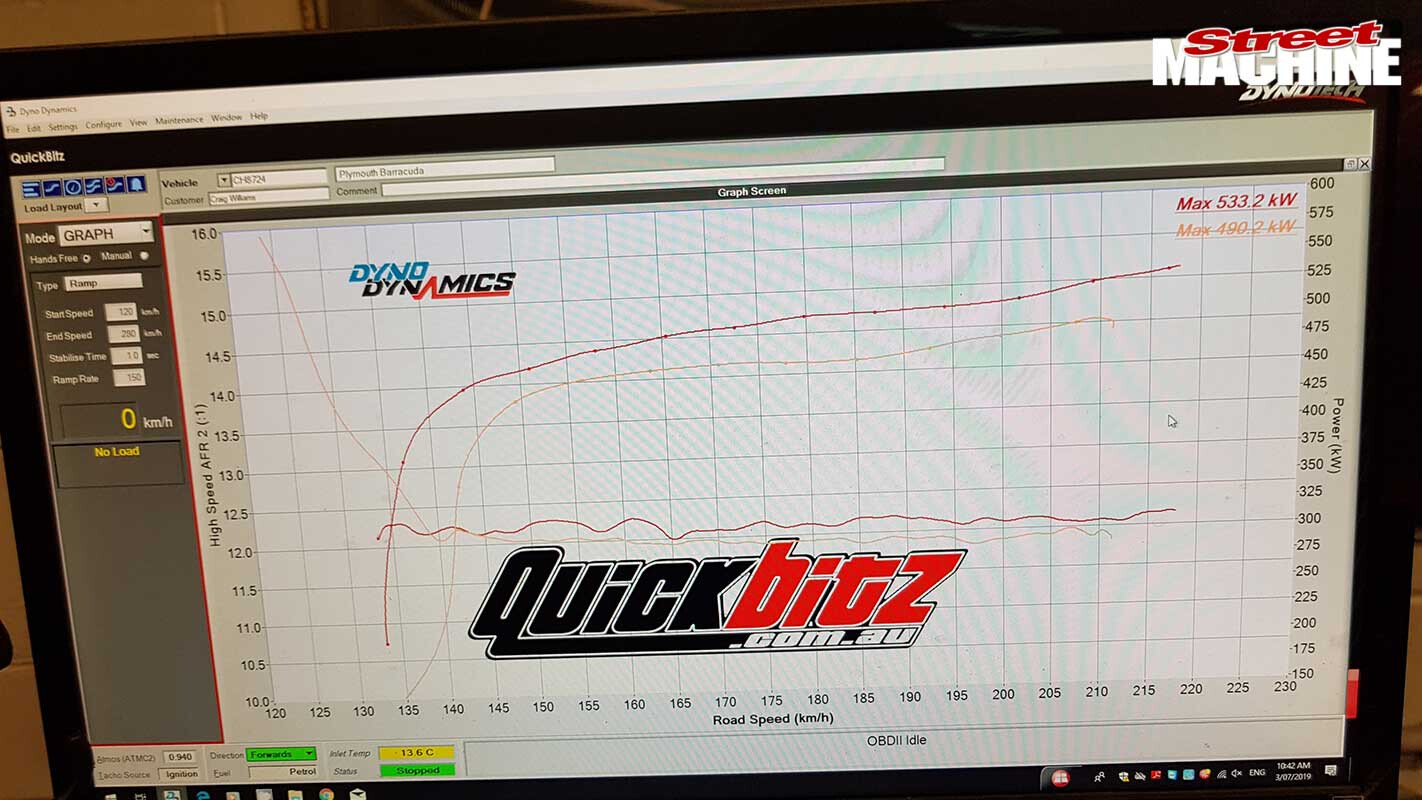
Task: Click the muted volume tray icon
Action: click(x=1236, y=774)
